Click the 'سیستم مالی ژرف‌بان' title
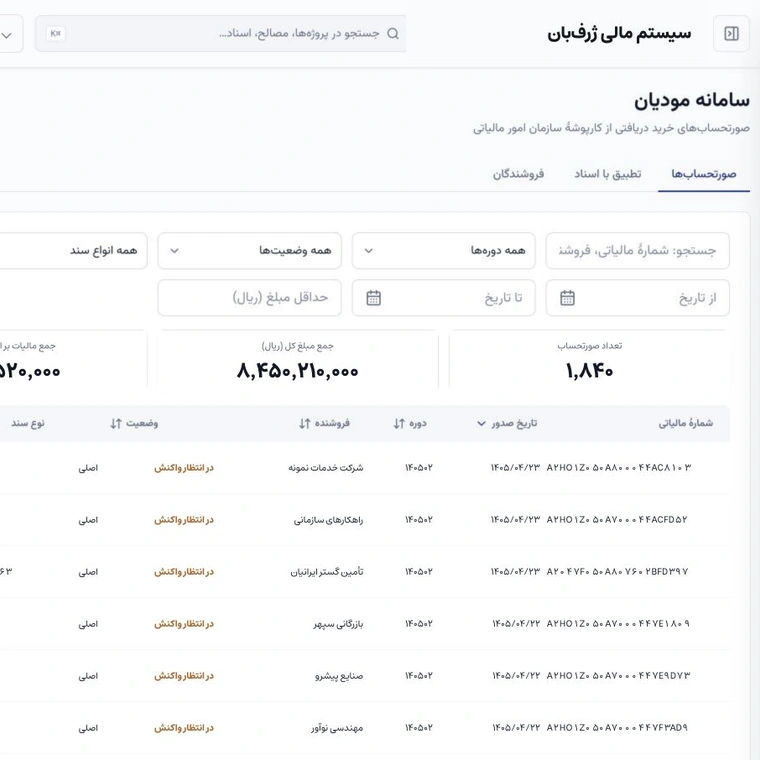 (619, 33)
